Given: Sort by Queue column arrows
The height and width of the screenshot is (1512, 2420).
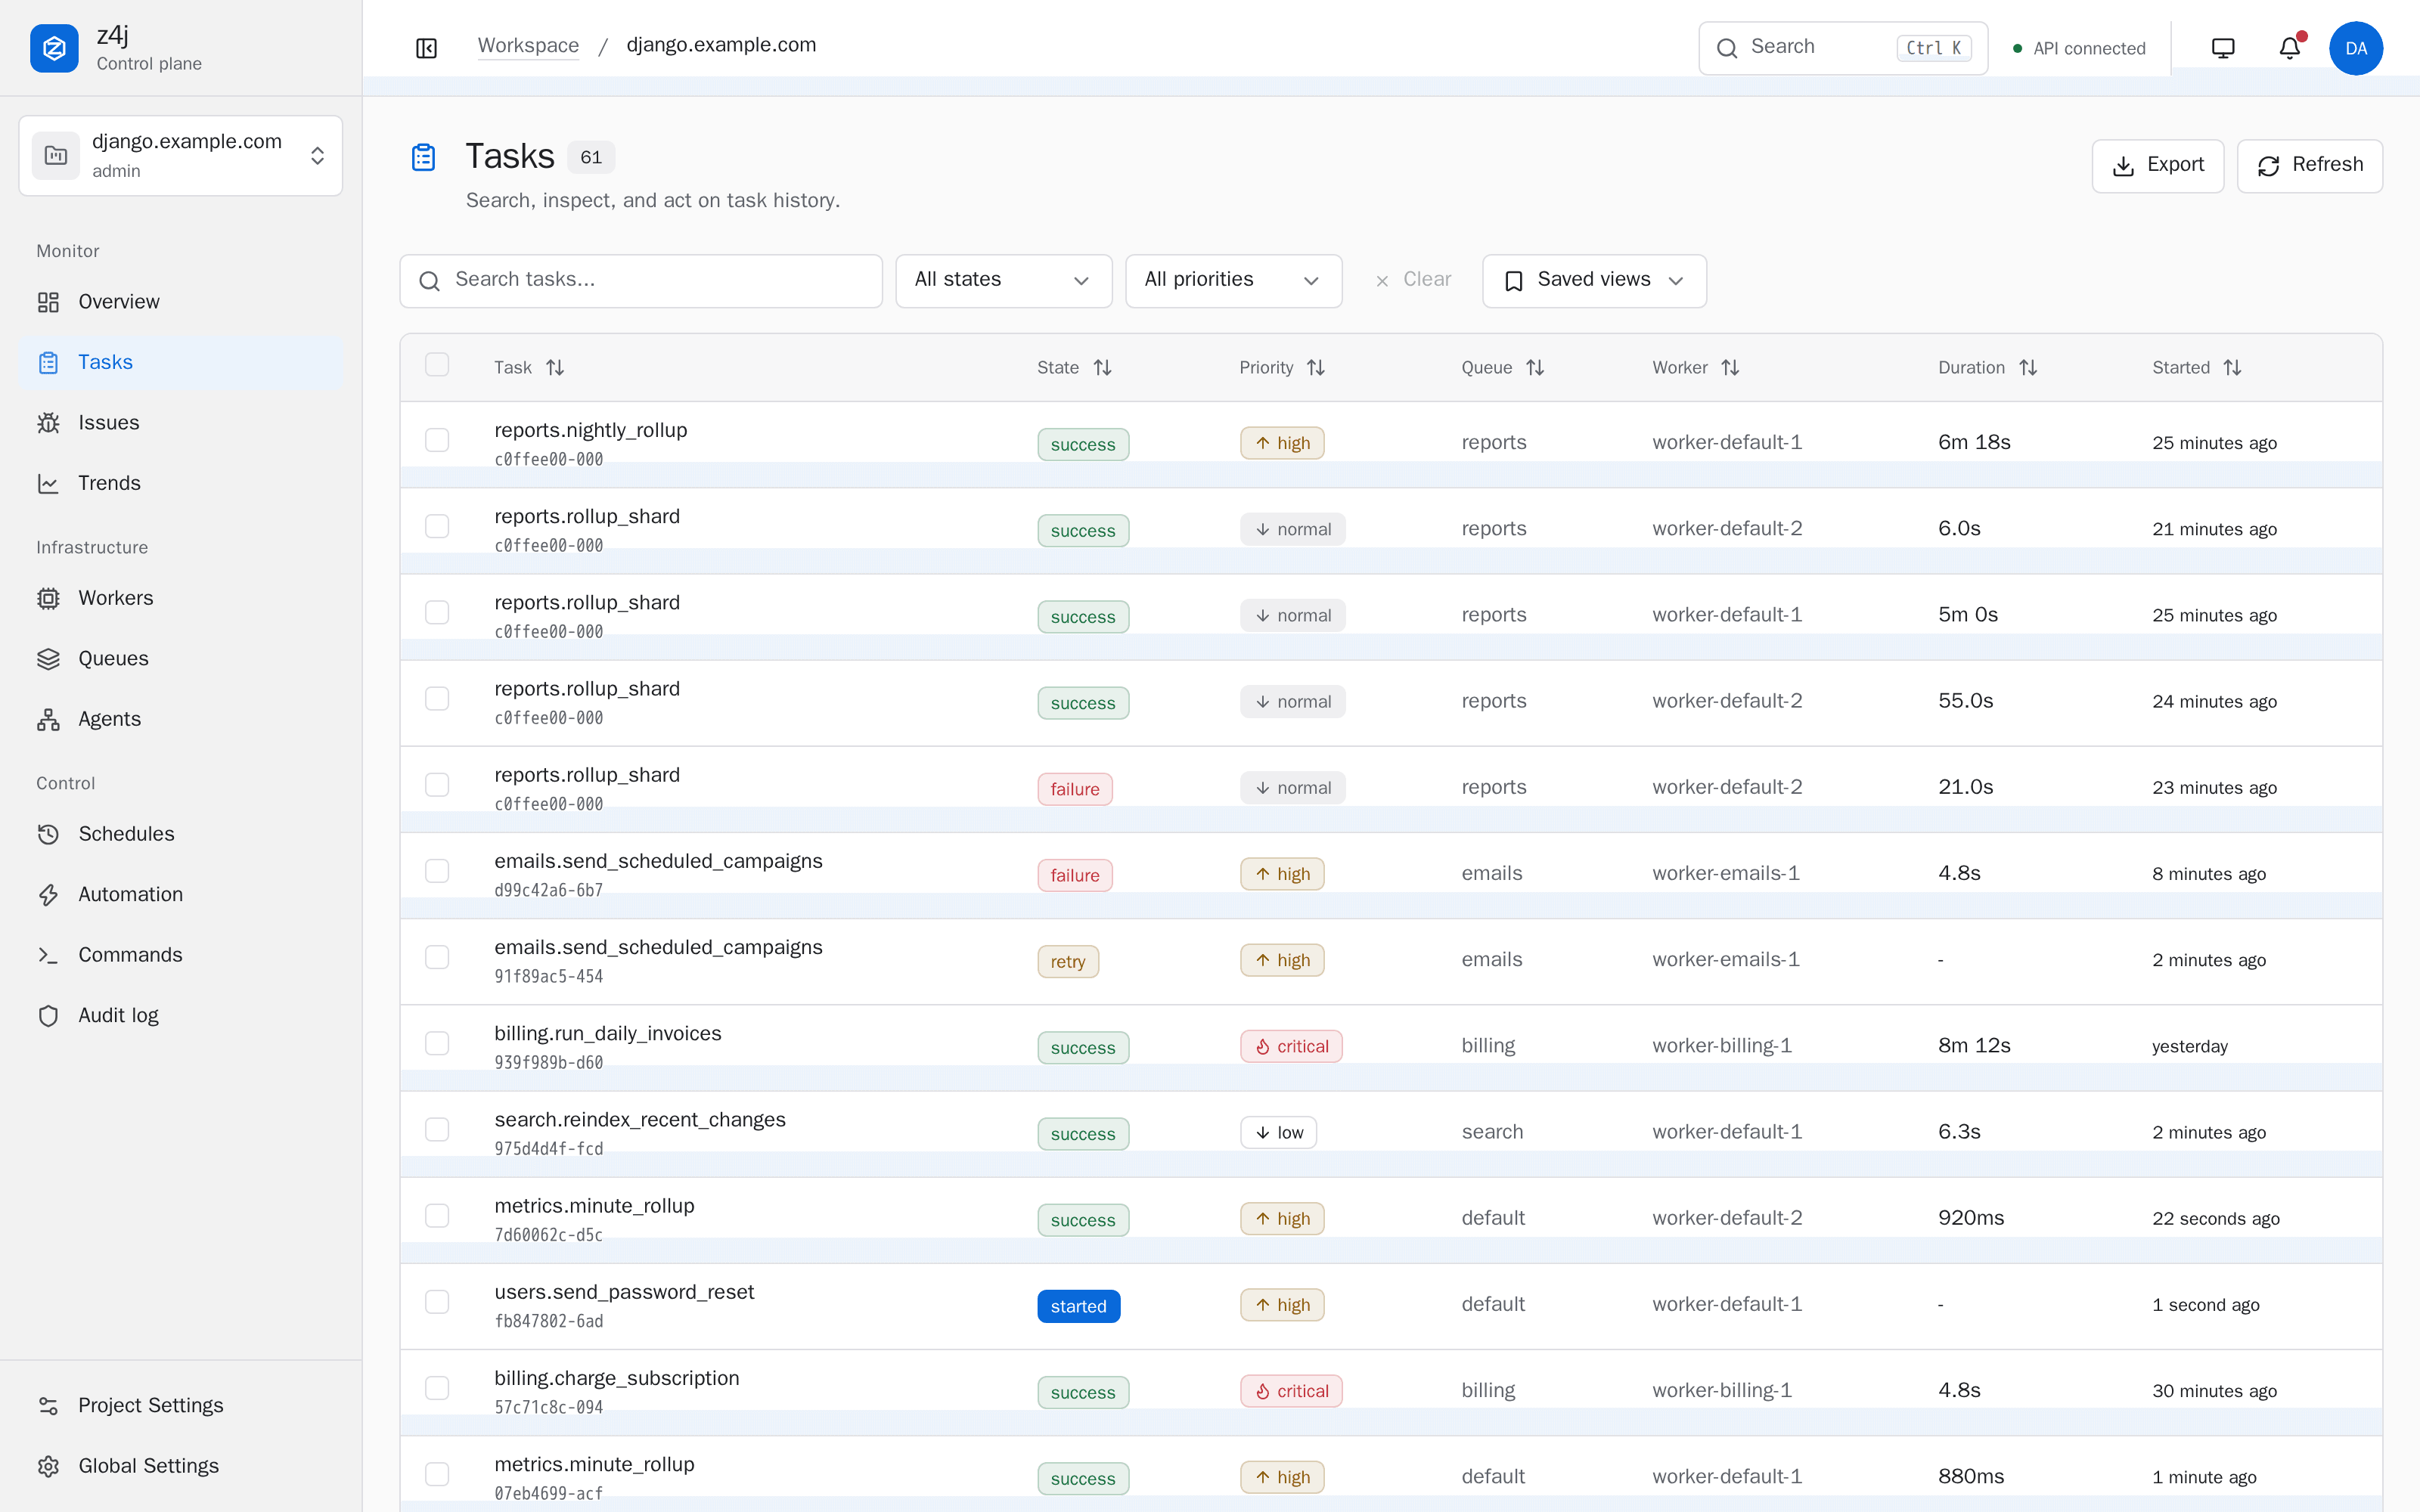Looking at the screenshot, I should click(x=1534, y=368).
